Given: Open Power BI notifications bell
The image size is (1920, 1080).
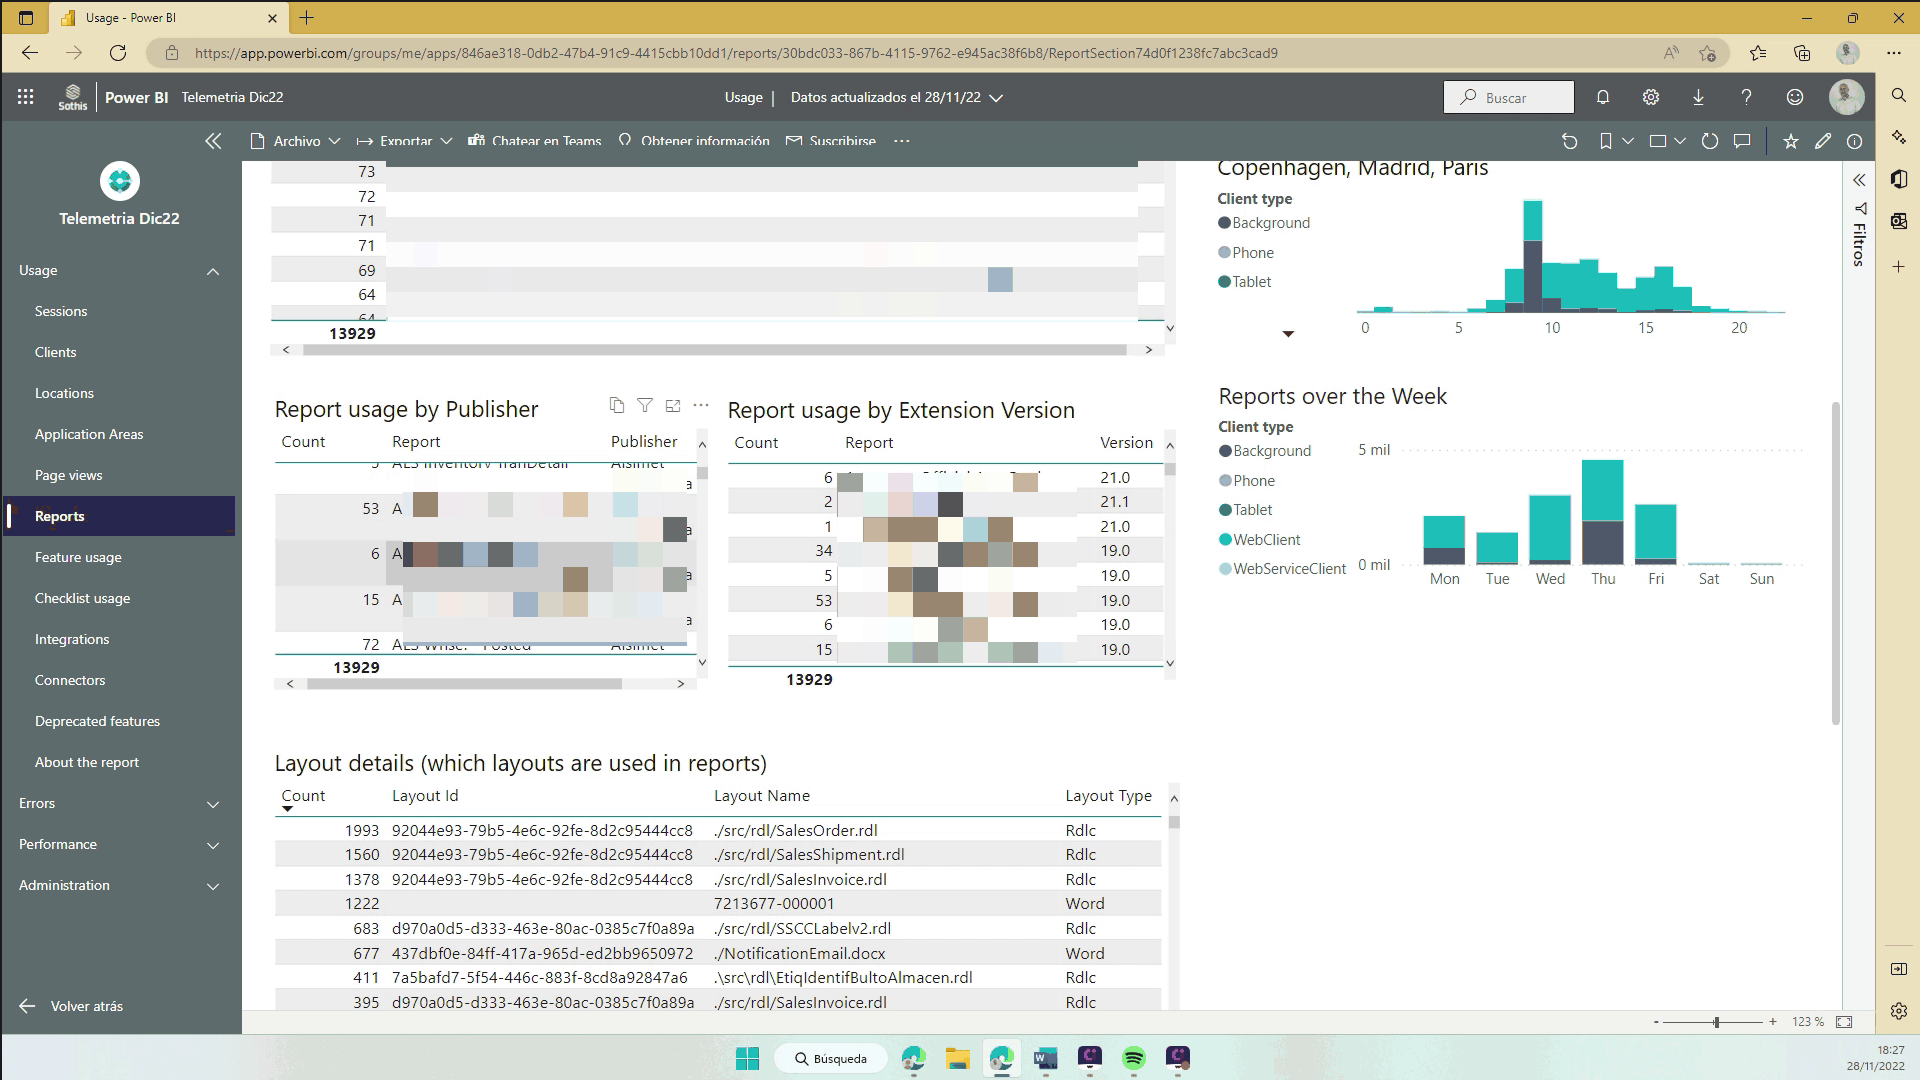Looking at the screenshot, I should (1603, 97).
